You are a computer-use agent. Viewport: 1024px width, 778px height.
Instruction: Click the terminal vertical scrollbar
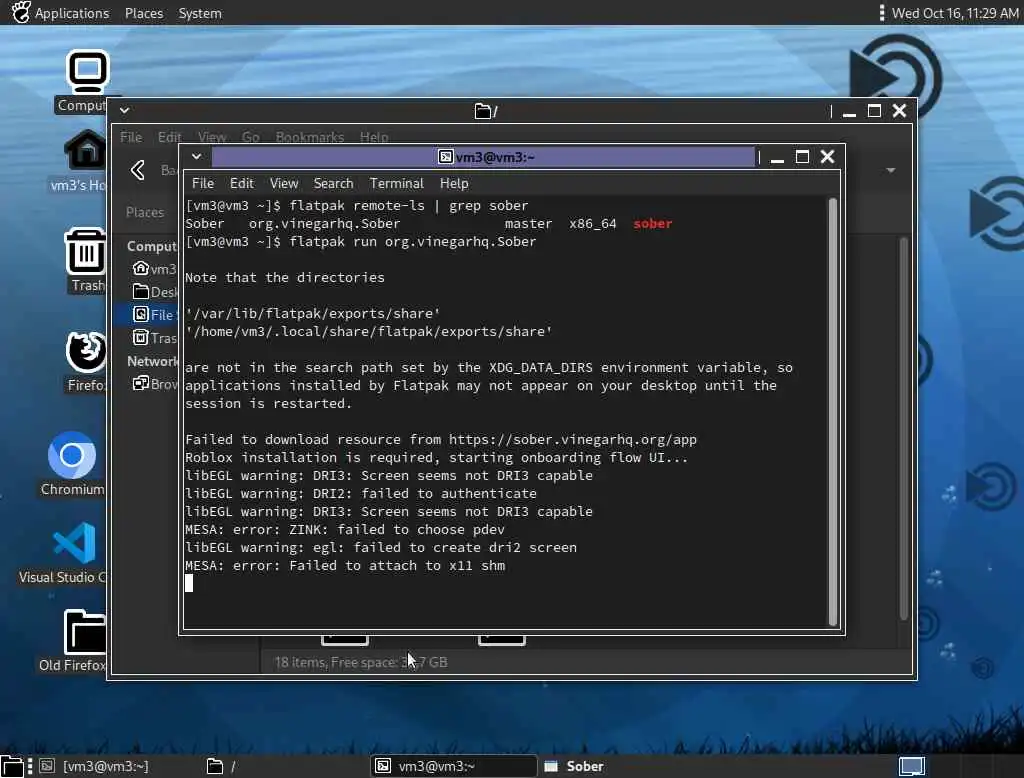click(x=833, y=412)
